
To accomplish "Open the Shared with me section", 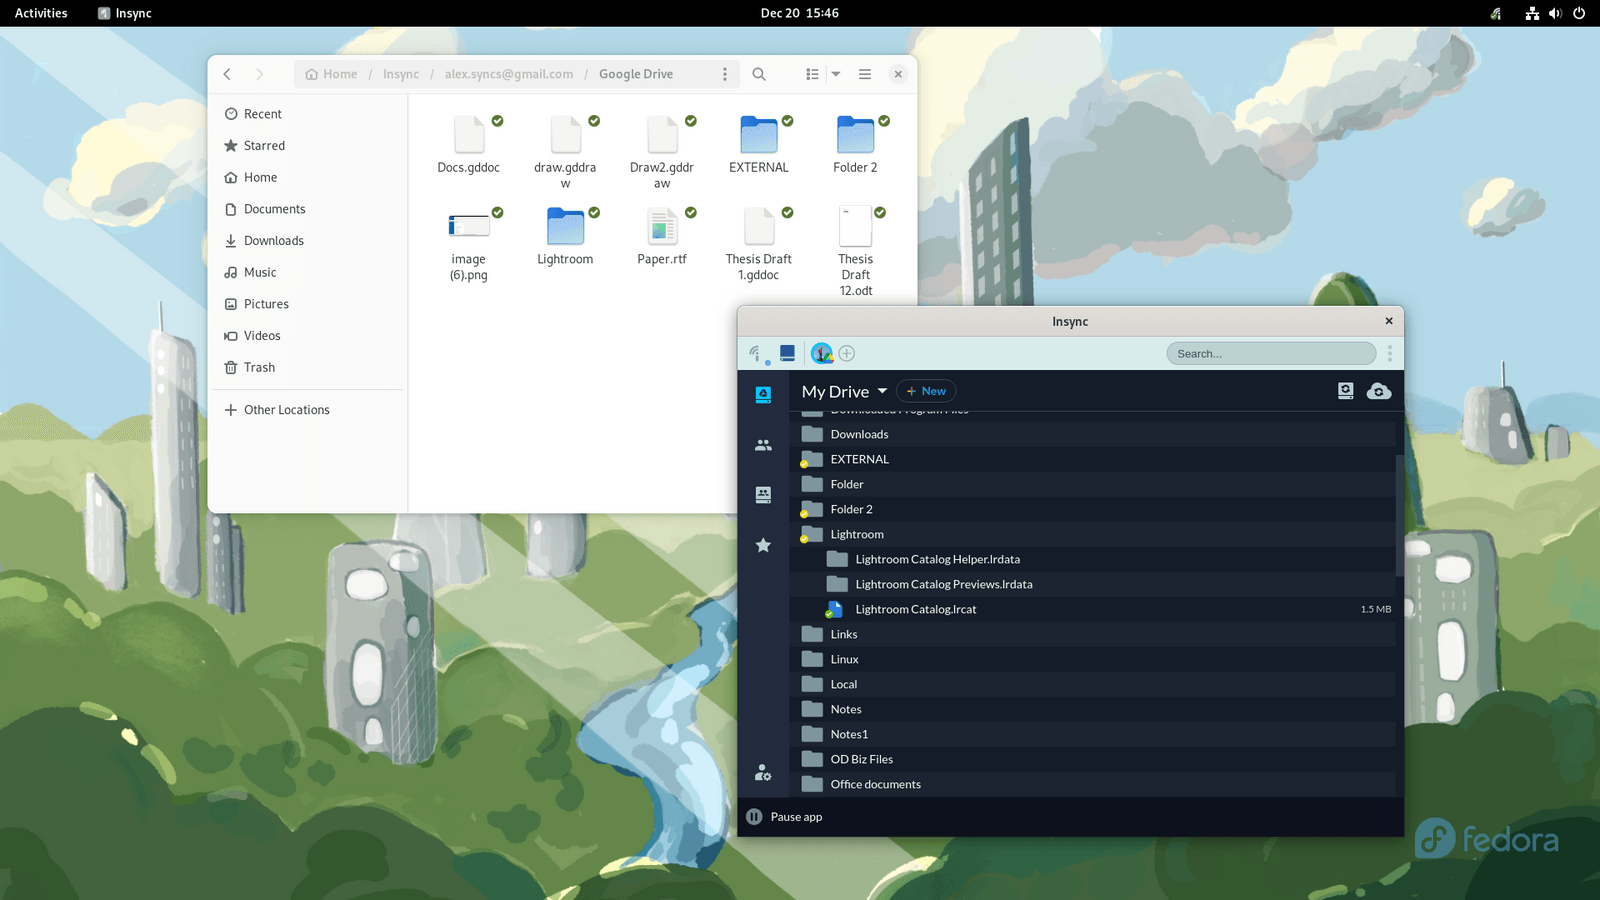I will coord(763,444).
